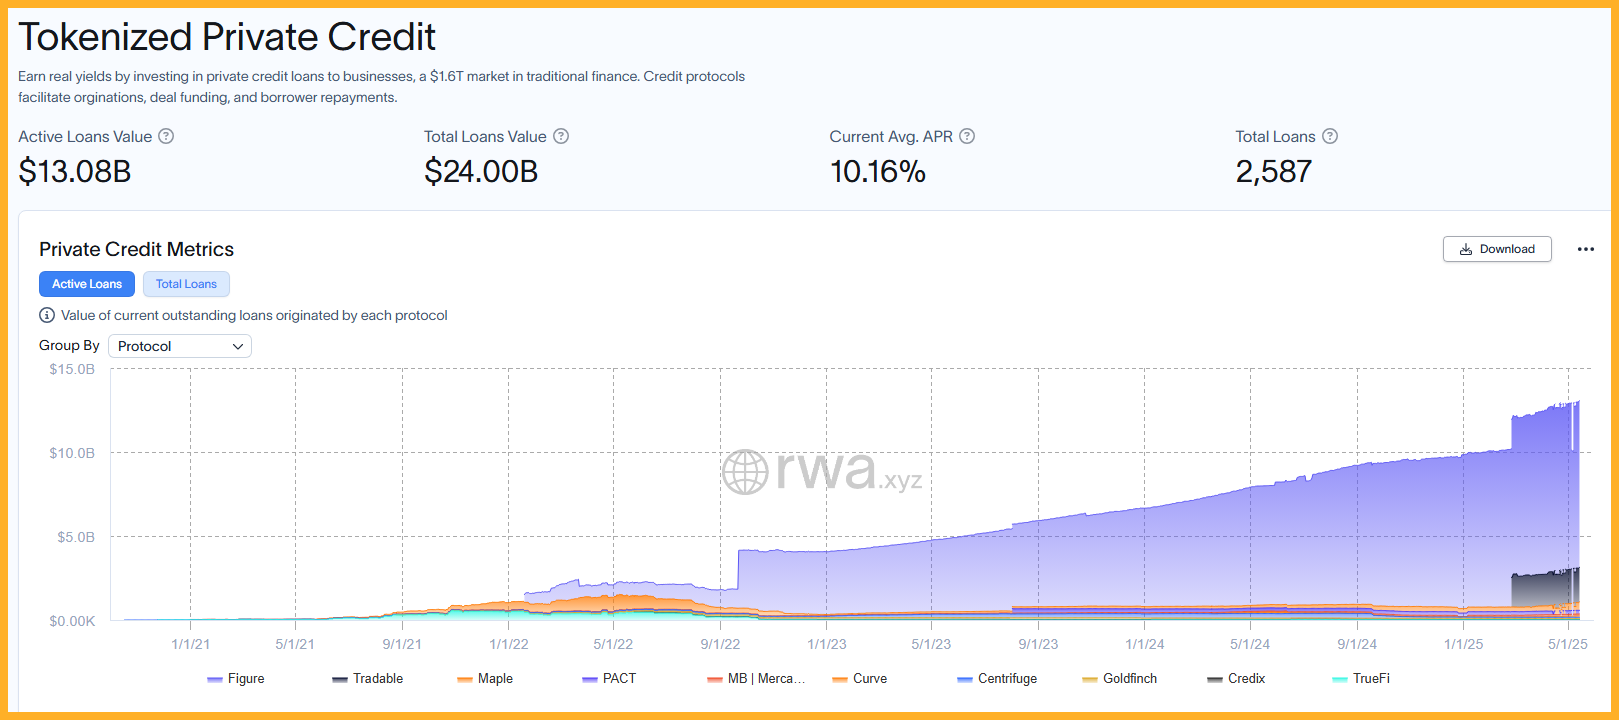Switch to the Total Loans tab
The height and width of the screenshot is (720, 1619).
coord(186,284)
